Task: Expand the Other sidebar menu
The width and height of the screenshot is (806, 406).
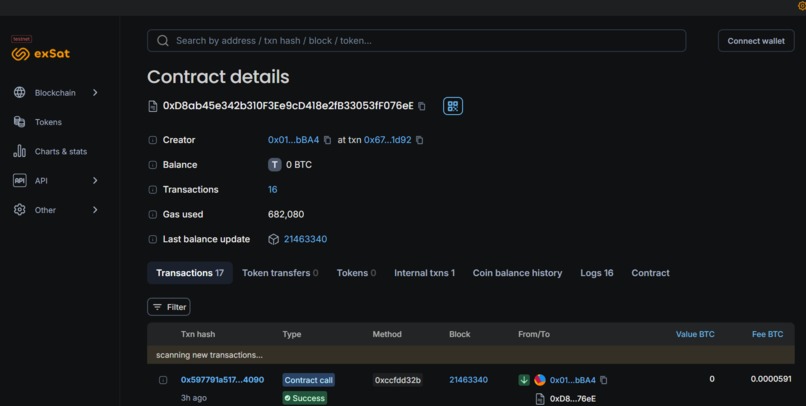Action: 95,210
